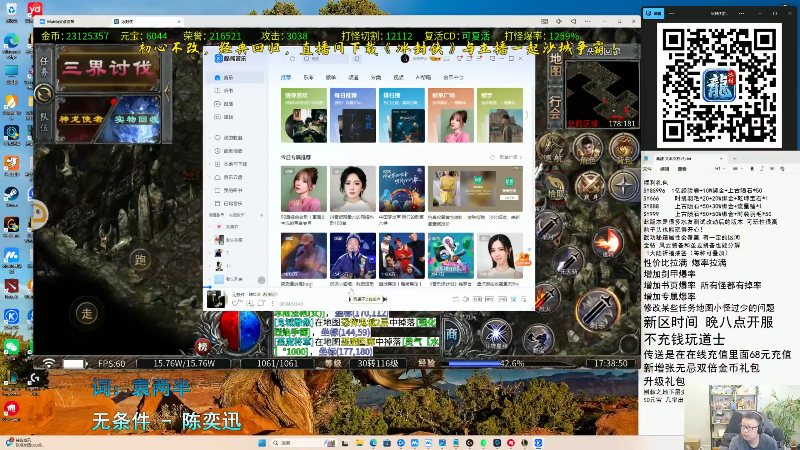Open the 会员中心 tab in Kugou
800x450 pixels.
453,78
